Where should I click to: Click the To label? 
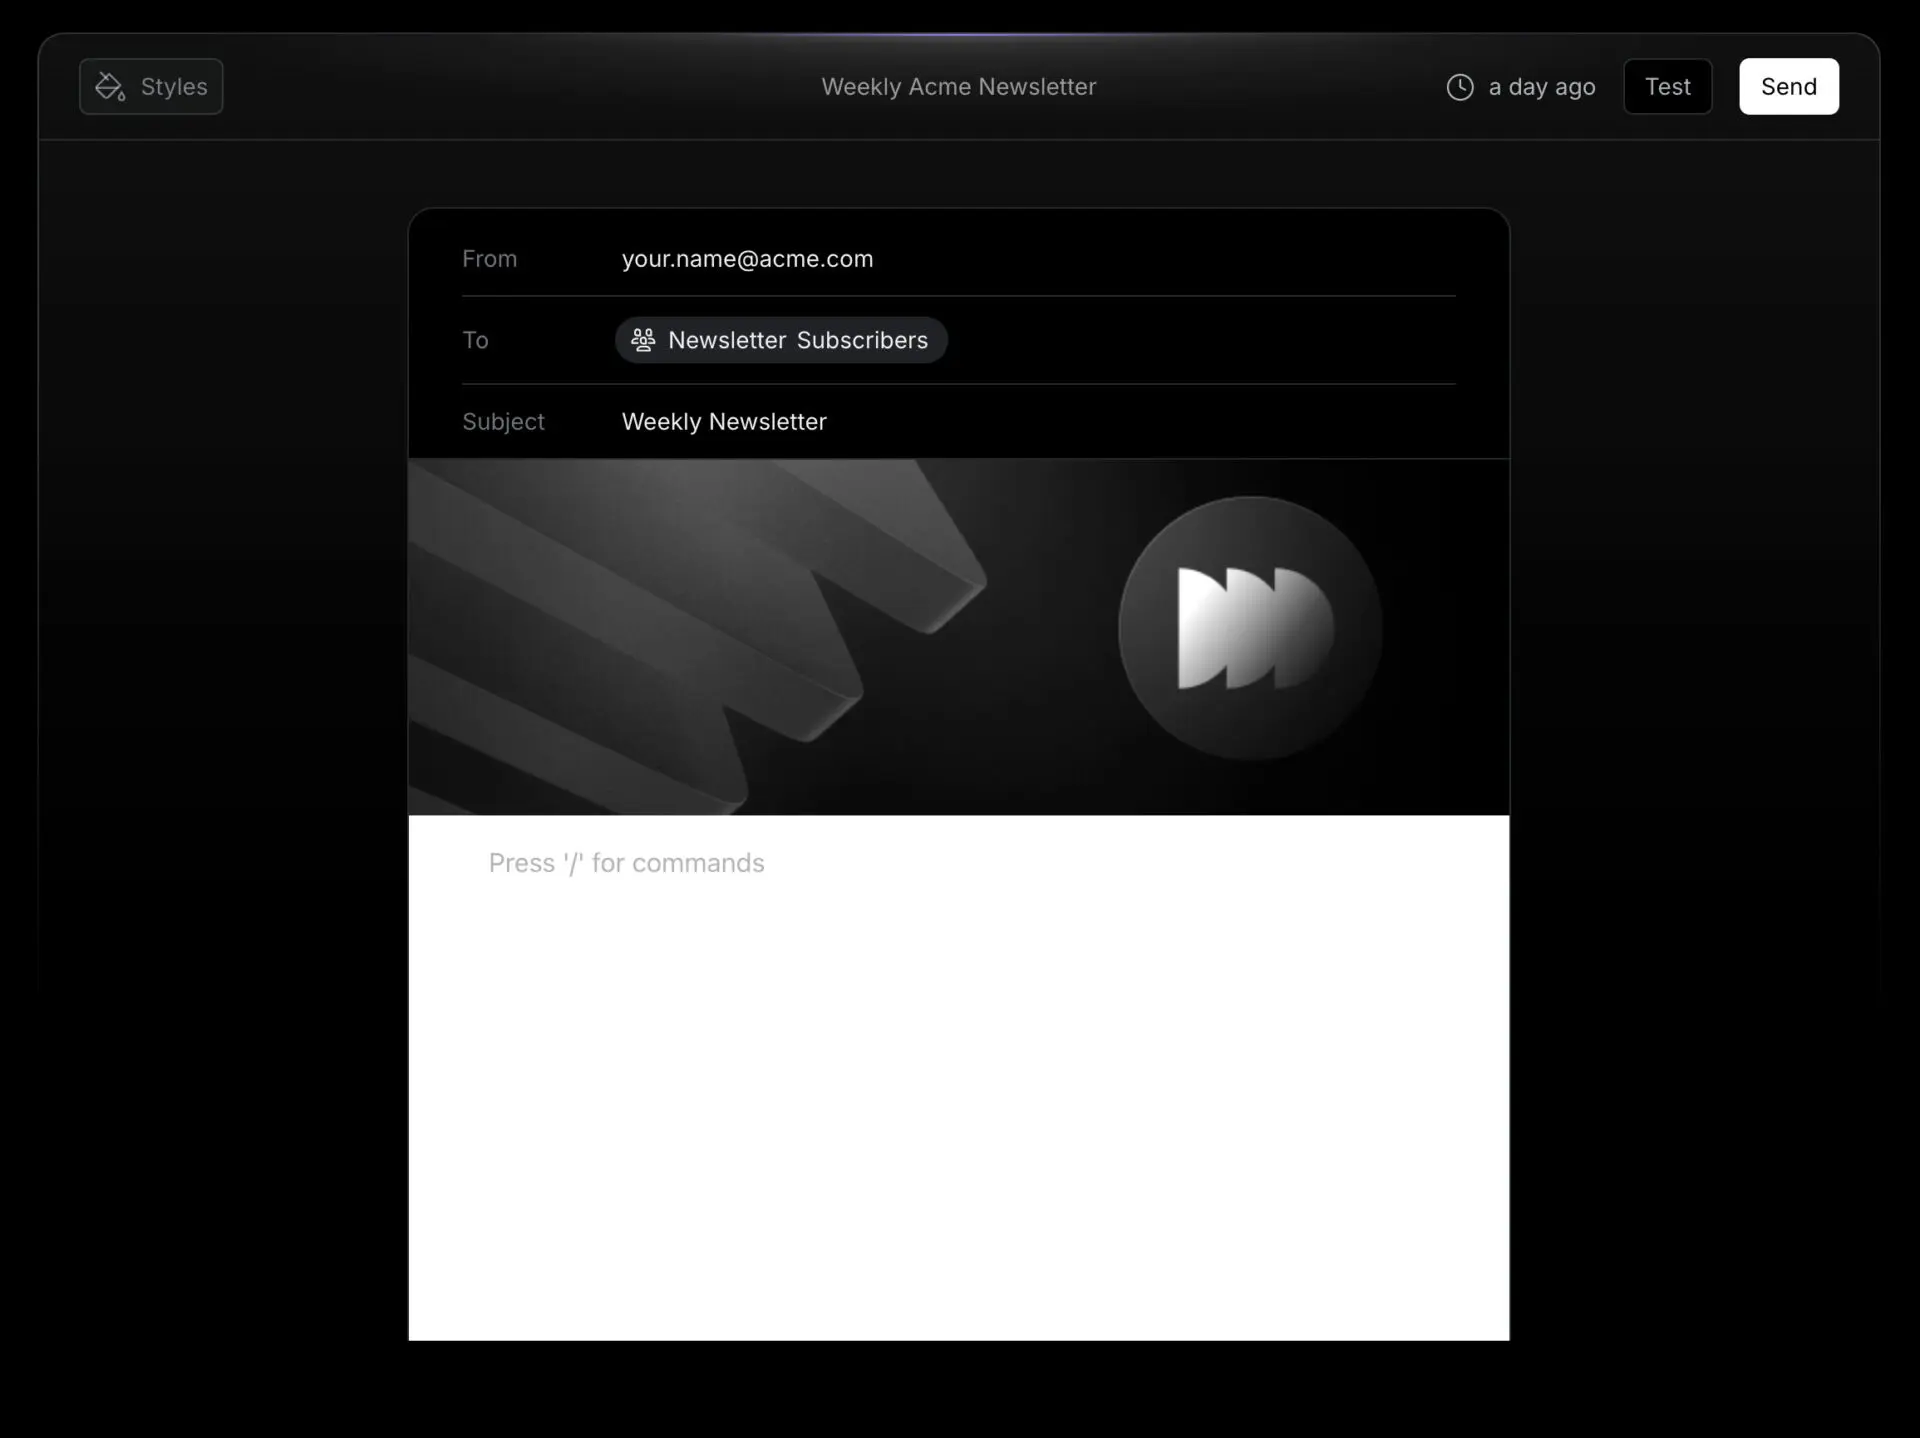pos(475,340)
